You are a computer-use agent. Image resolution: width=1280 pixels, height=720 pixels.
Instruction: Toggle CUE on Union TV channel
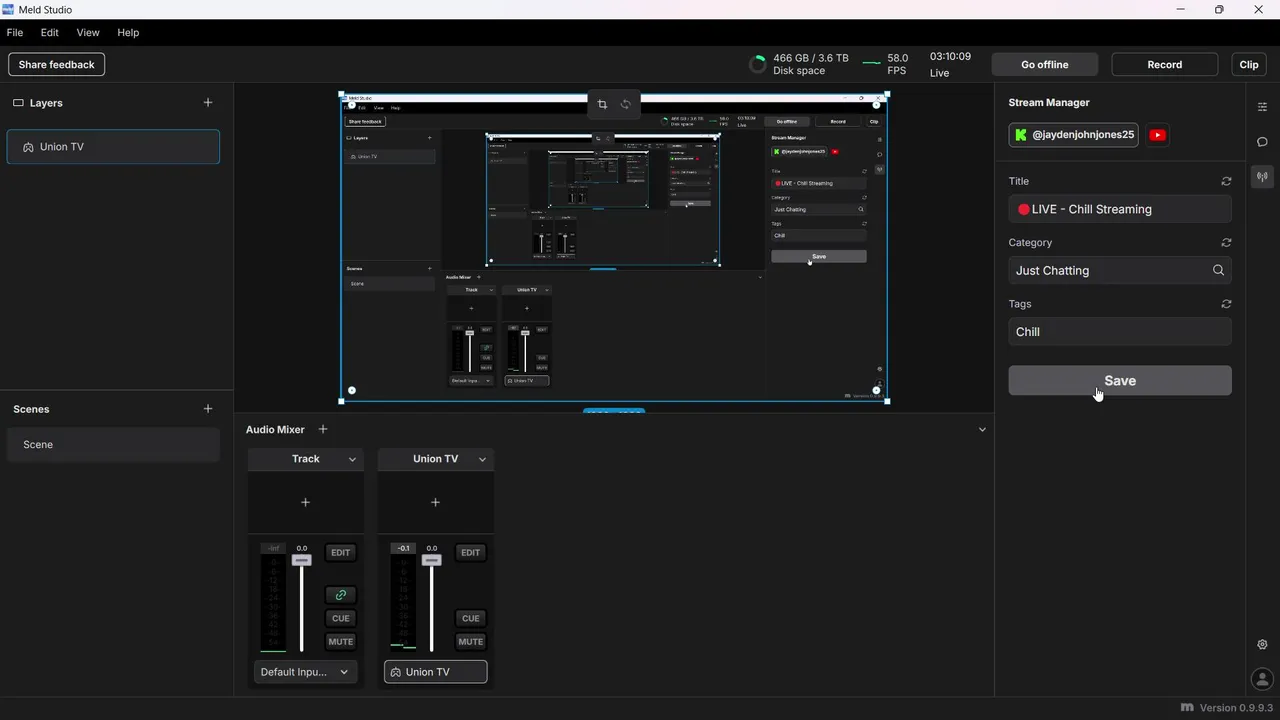coord(471,618)
